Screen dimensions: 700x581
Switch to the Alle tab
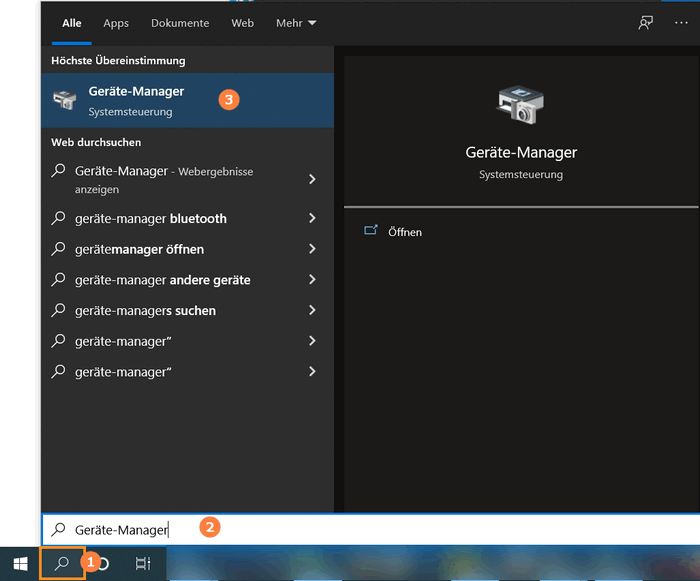coord(71,23)
